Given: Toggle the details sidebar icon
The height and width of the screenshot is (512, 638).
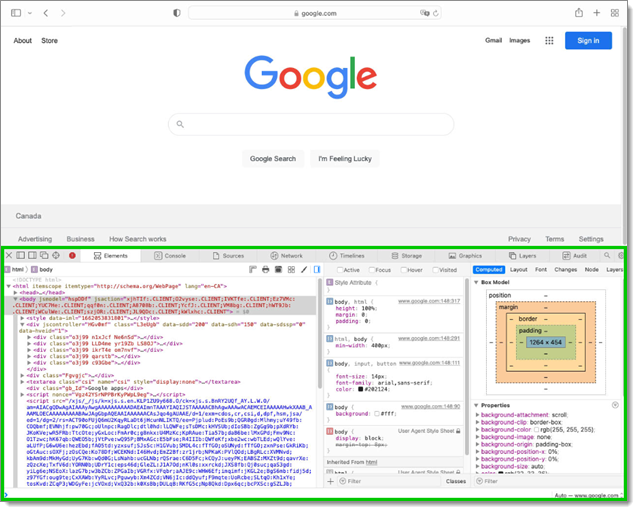Looking at the screenshot, I should tap(317, 270).
